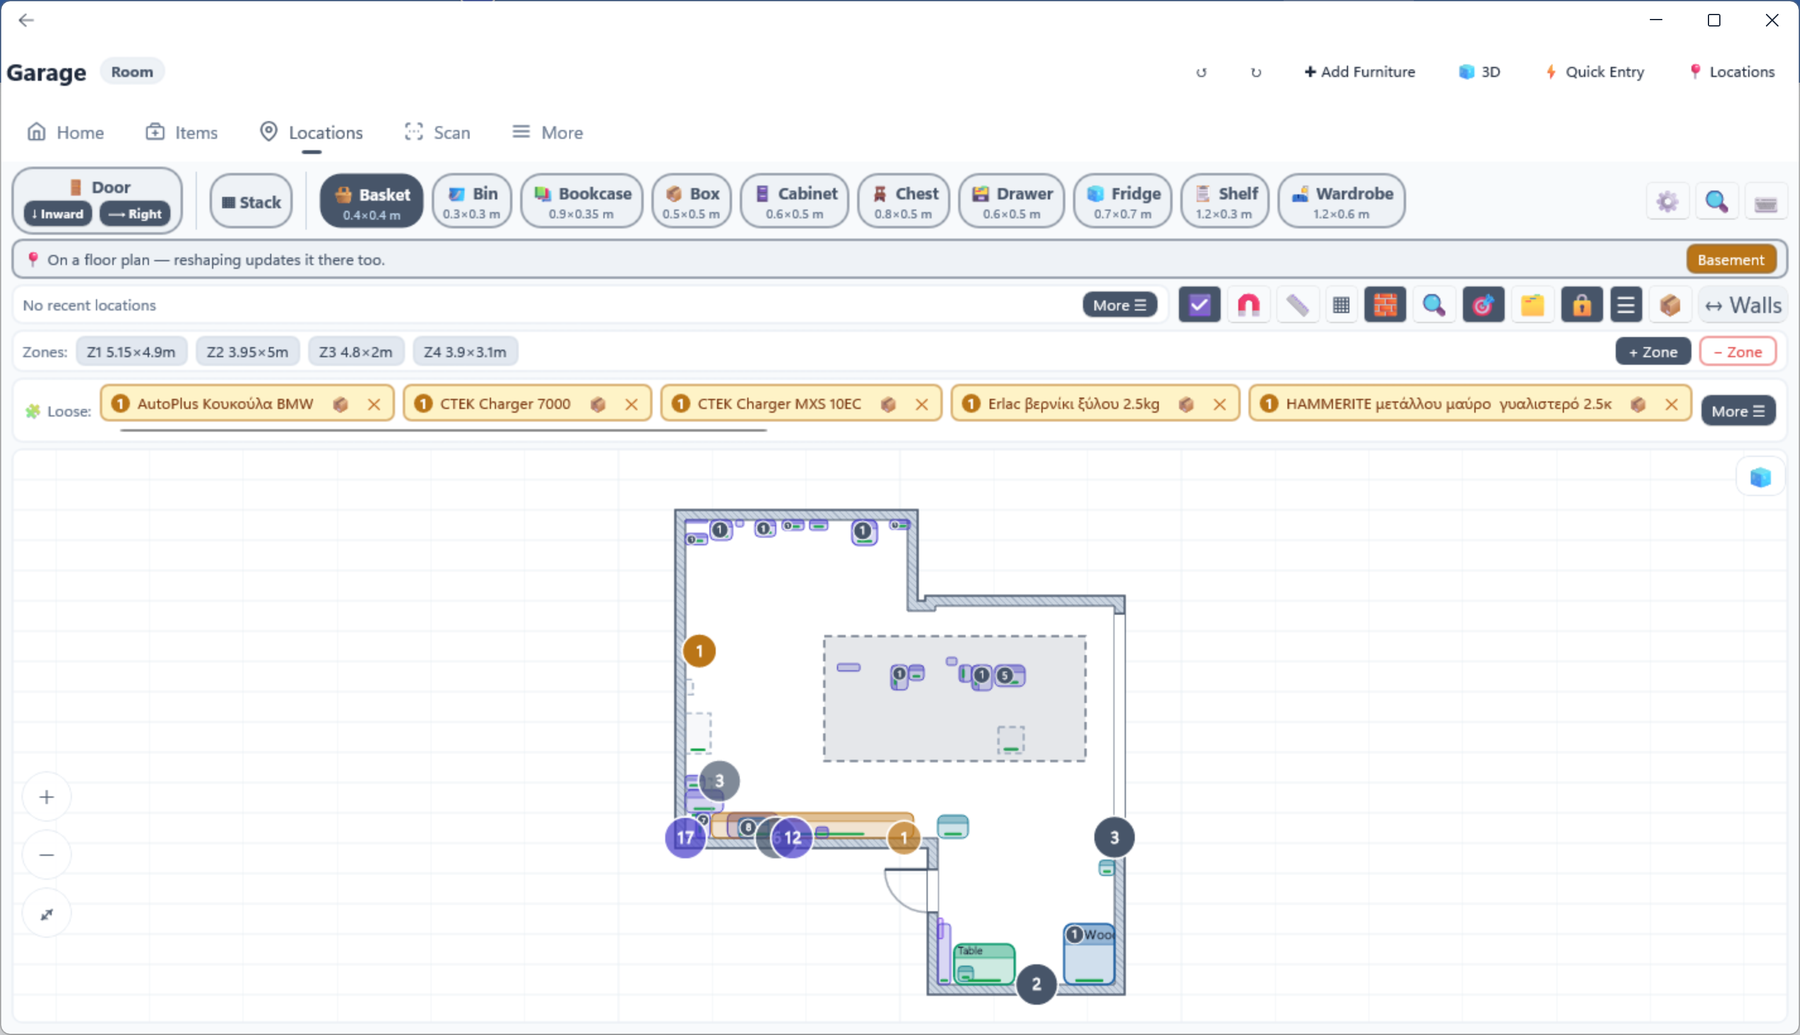The image size is (1800, 1035).
Task: Remove HAMMERITE loose item chip
Action: [1672, 404]
